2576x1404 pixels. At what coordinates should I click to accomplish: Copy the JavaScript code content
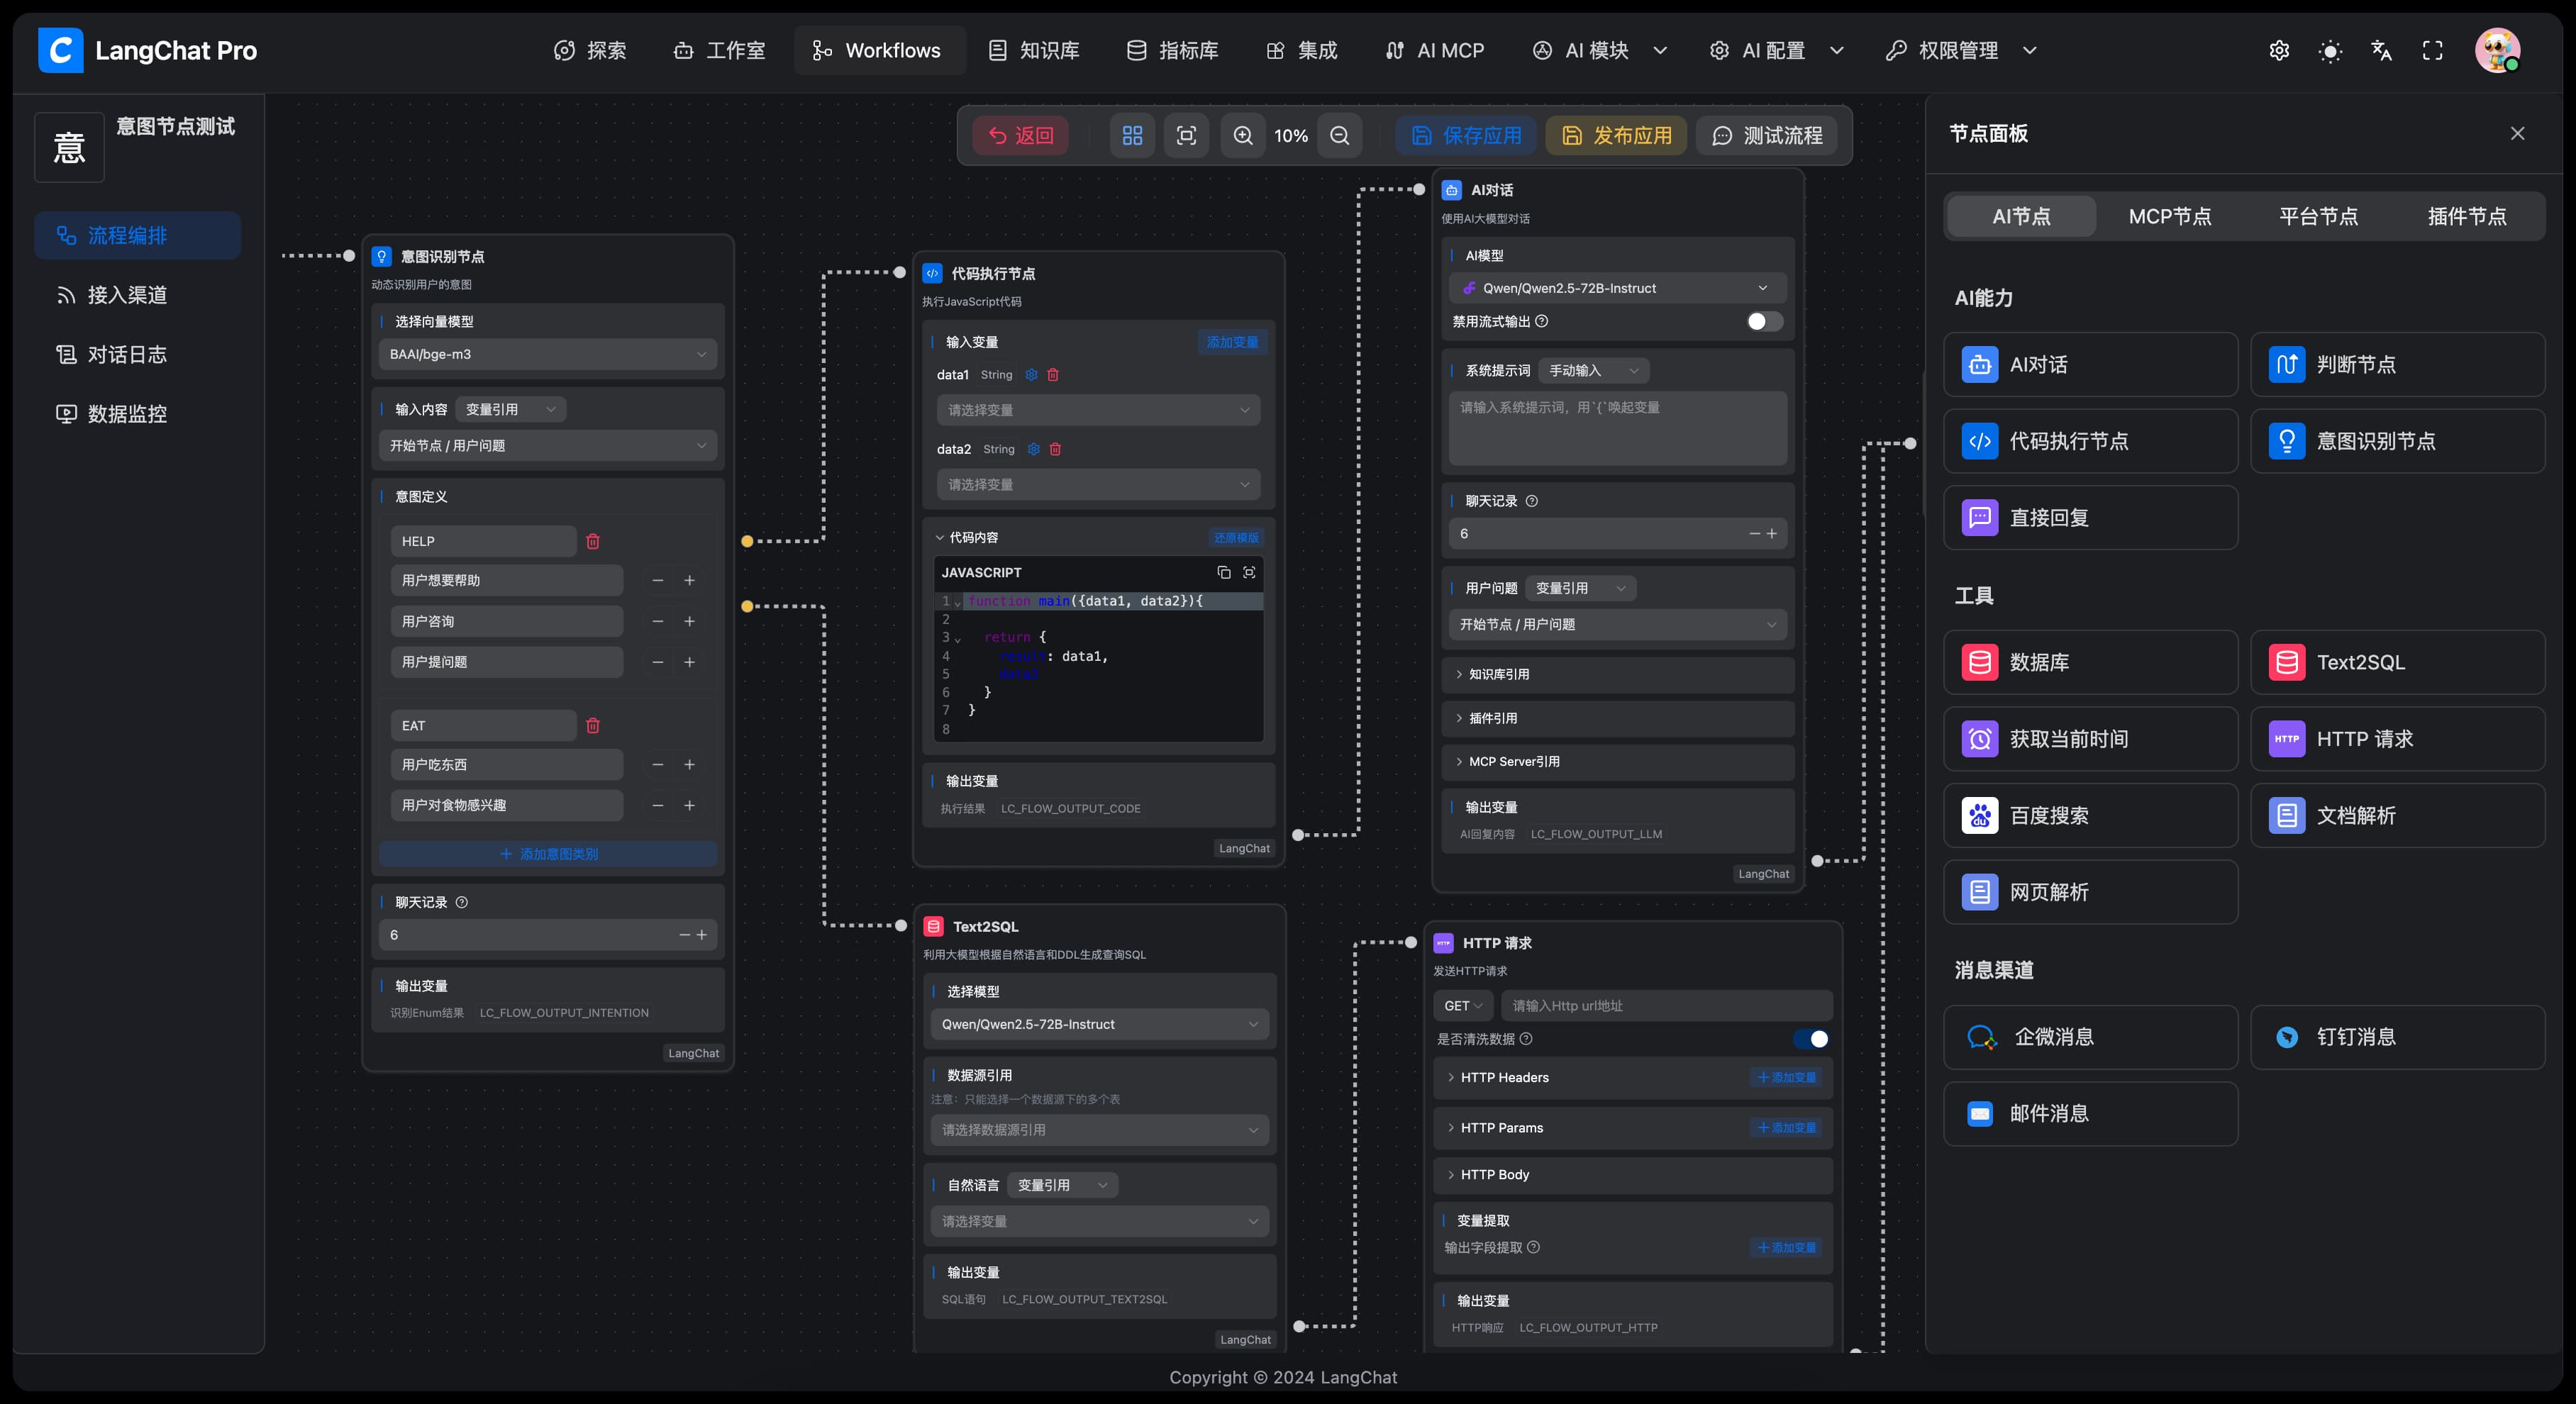[1223, 572]
